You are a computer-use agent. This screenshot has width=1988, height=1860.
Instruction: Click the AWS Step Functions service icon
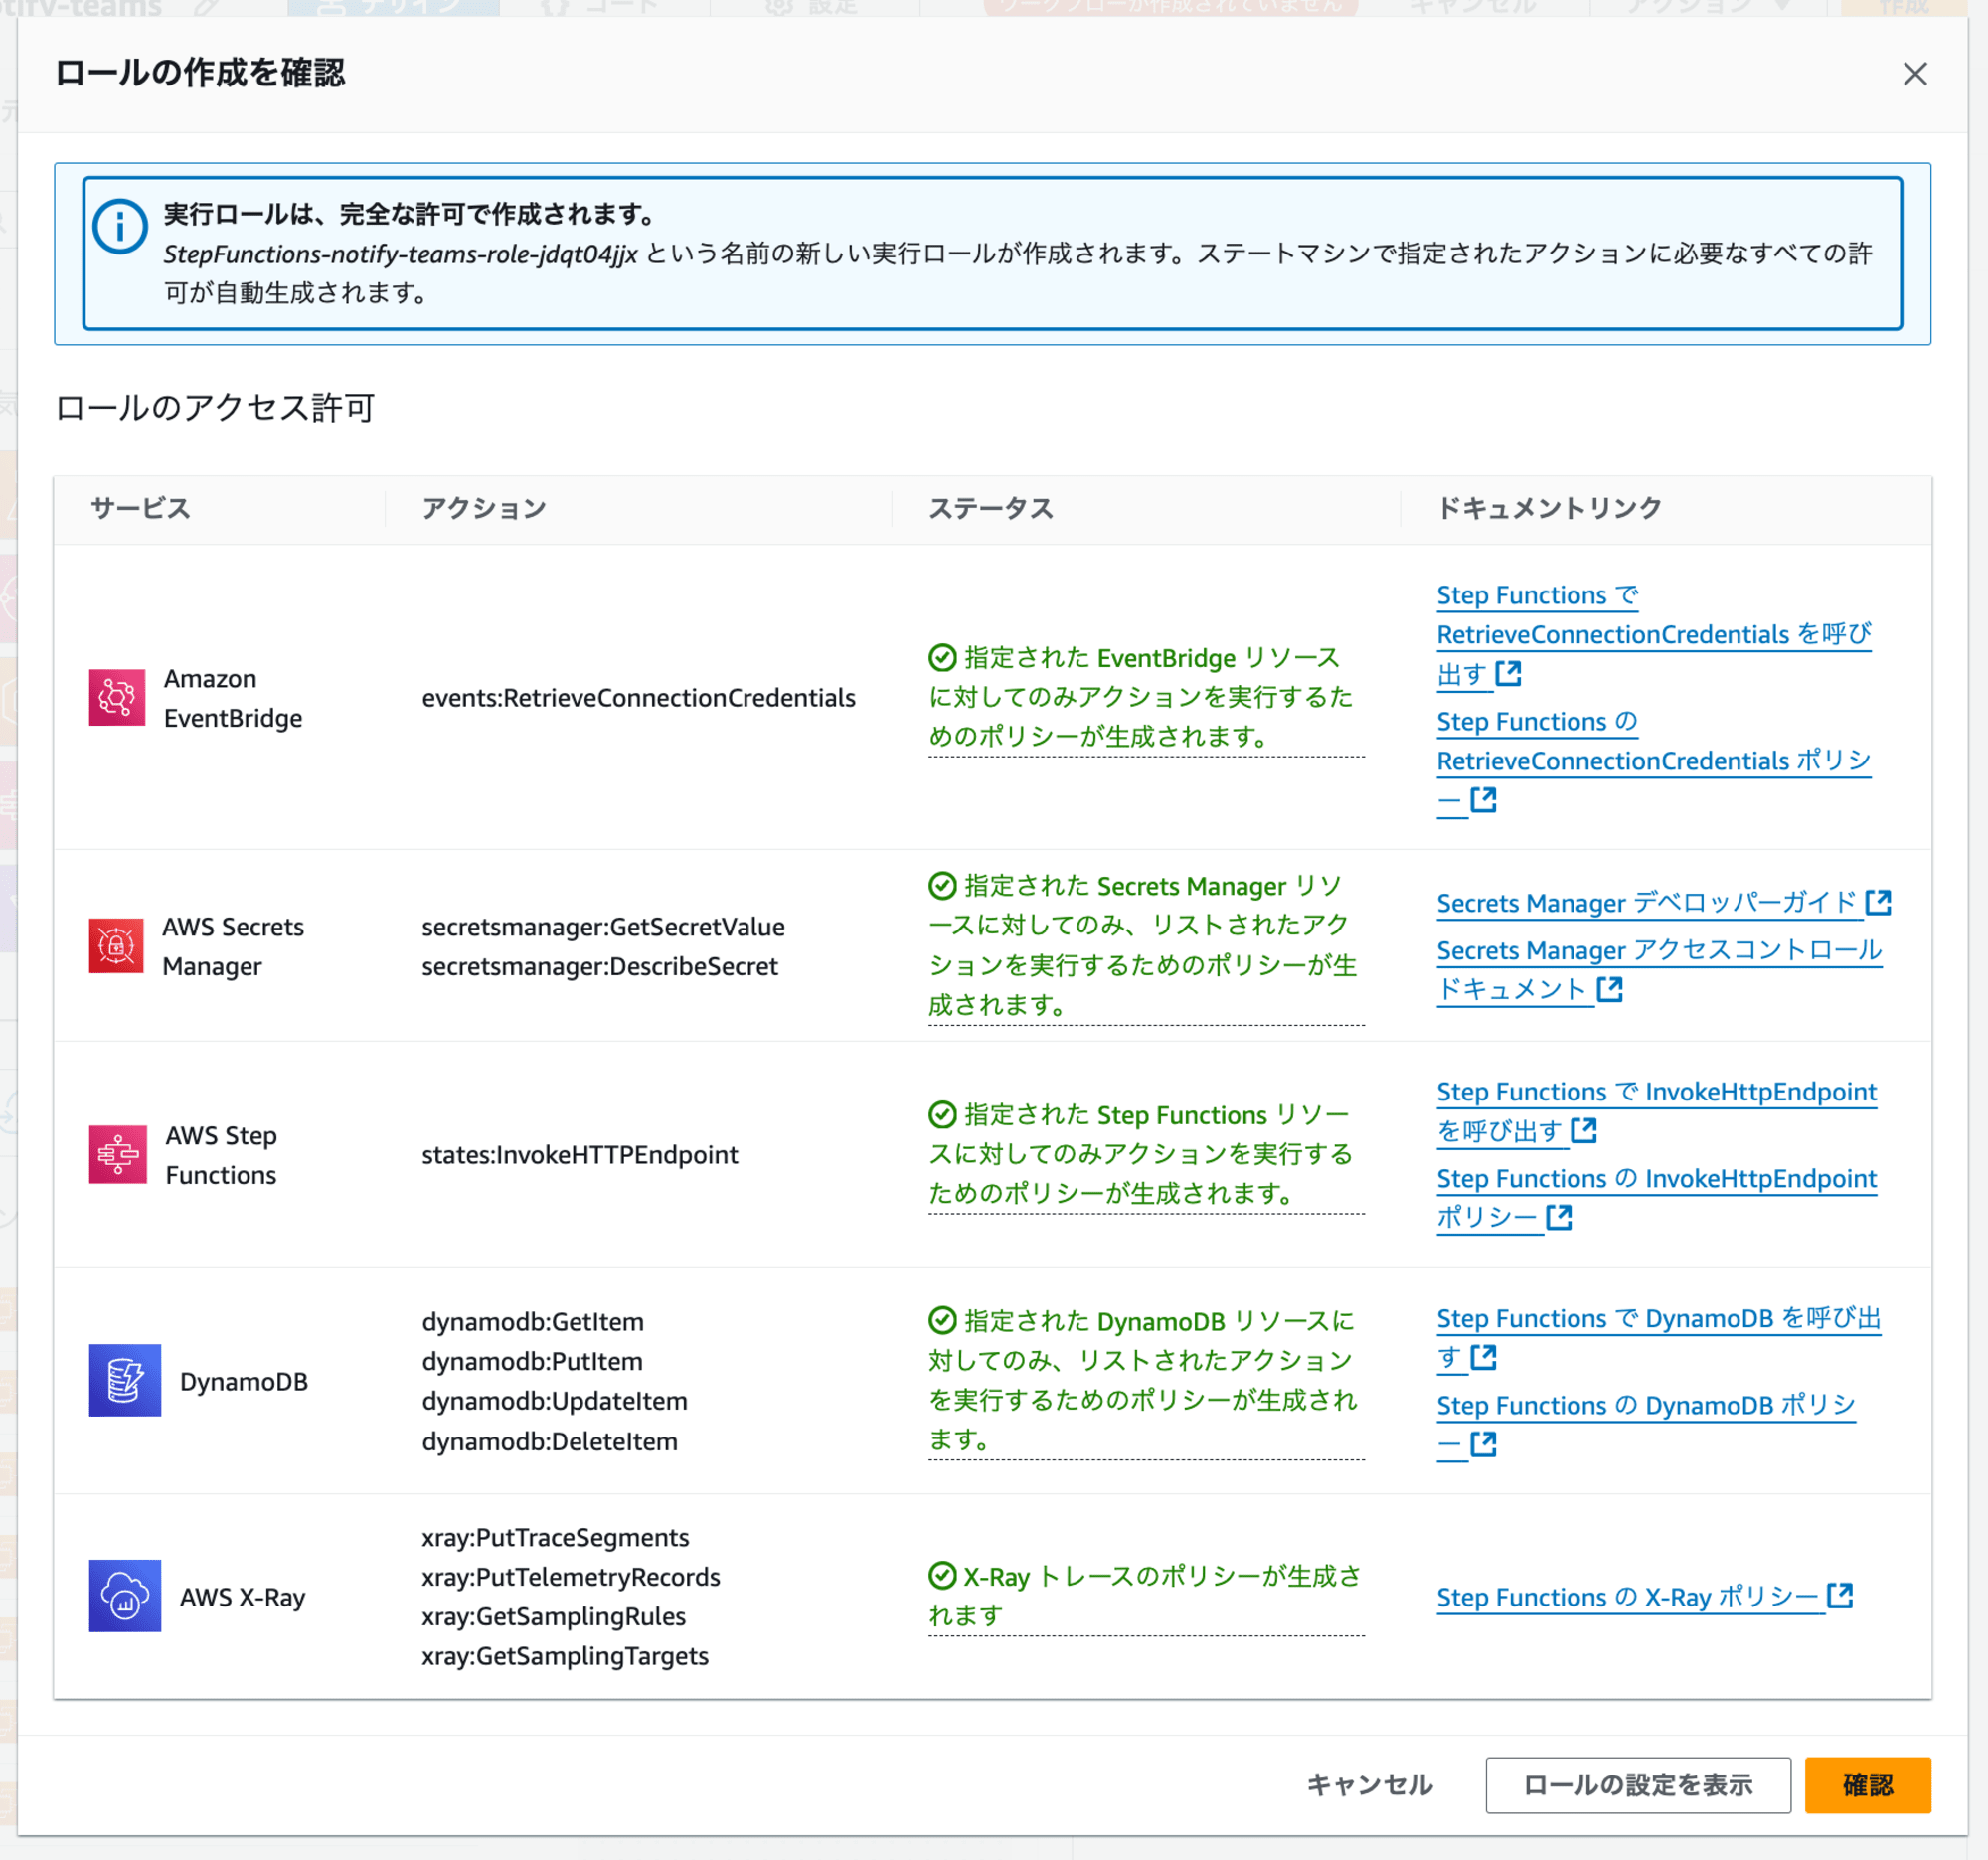coord(118,1154)
